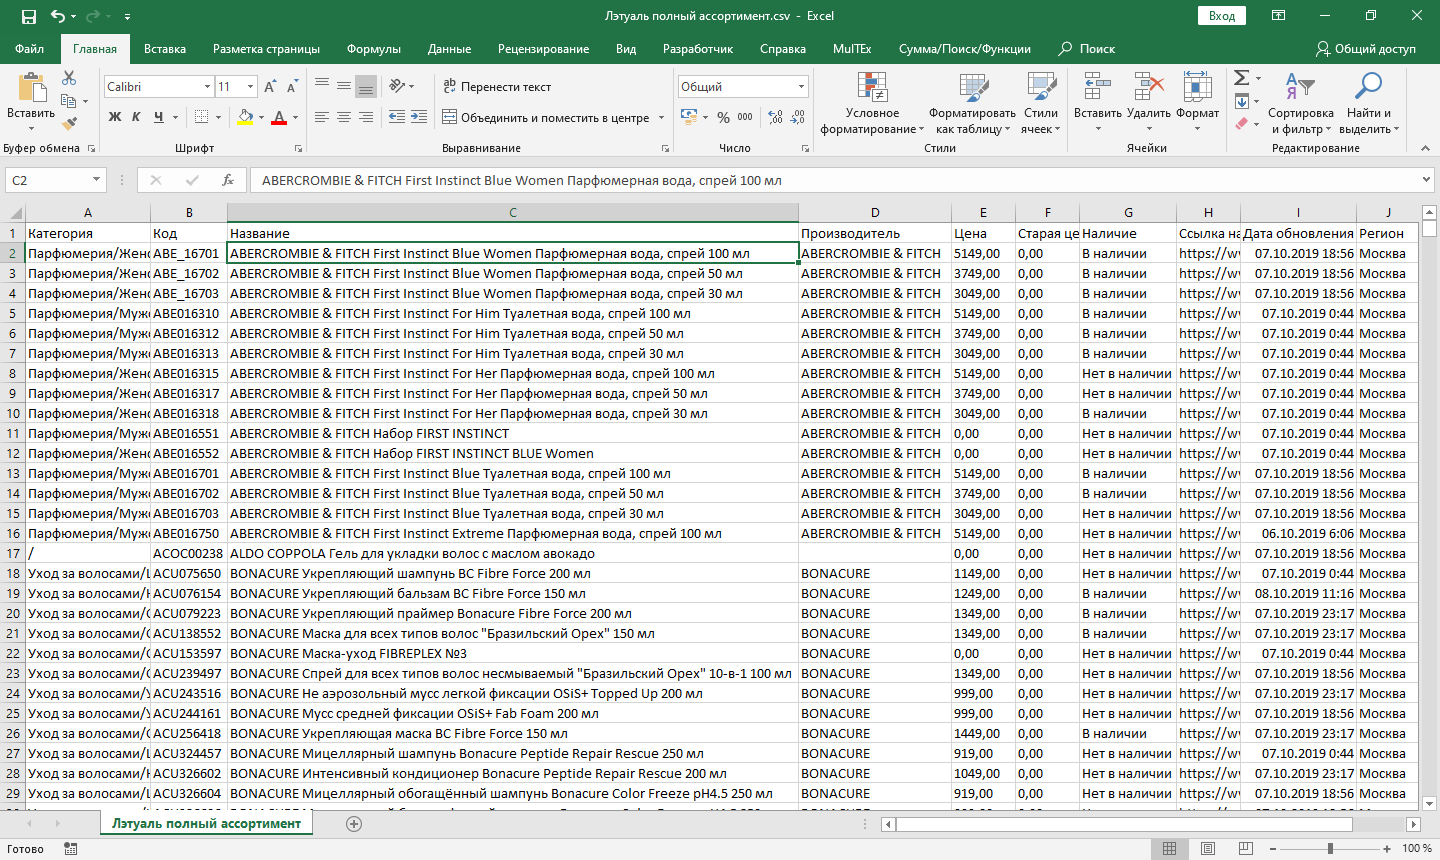Open the Calibri font name dropdown

pos(207,87)
